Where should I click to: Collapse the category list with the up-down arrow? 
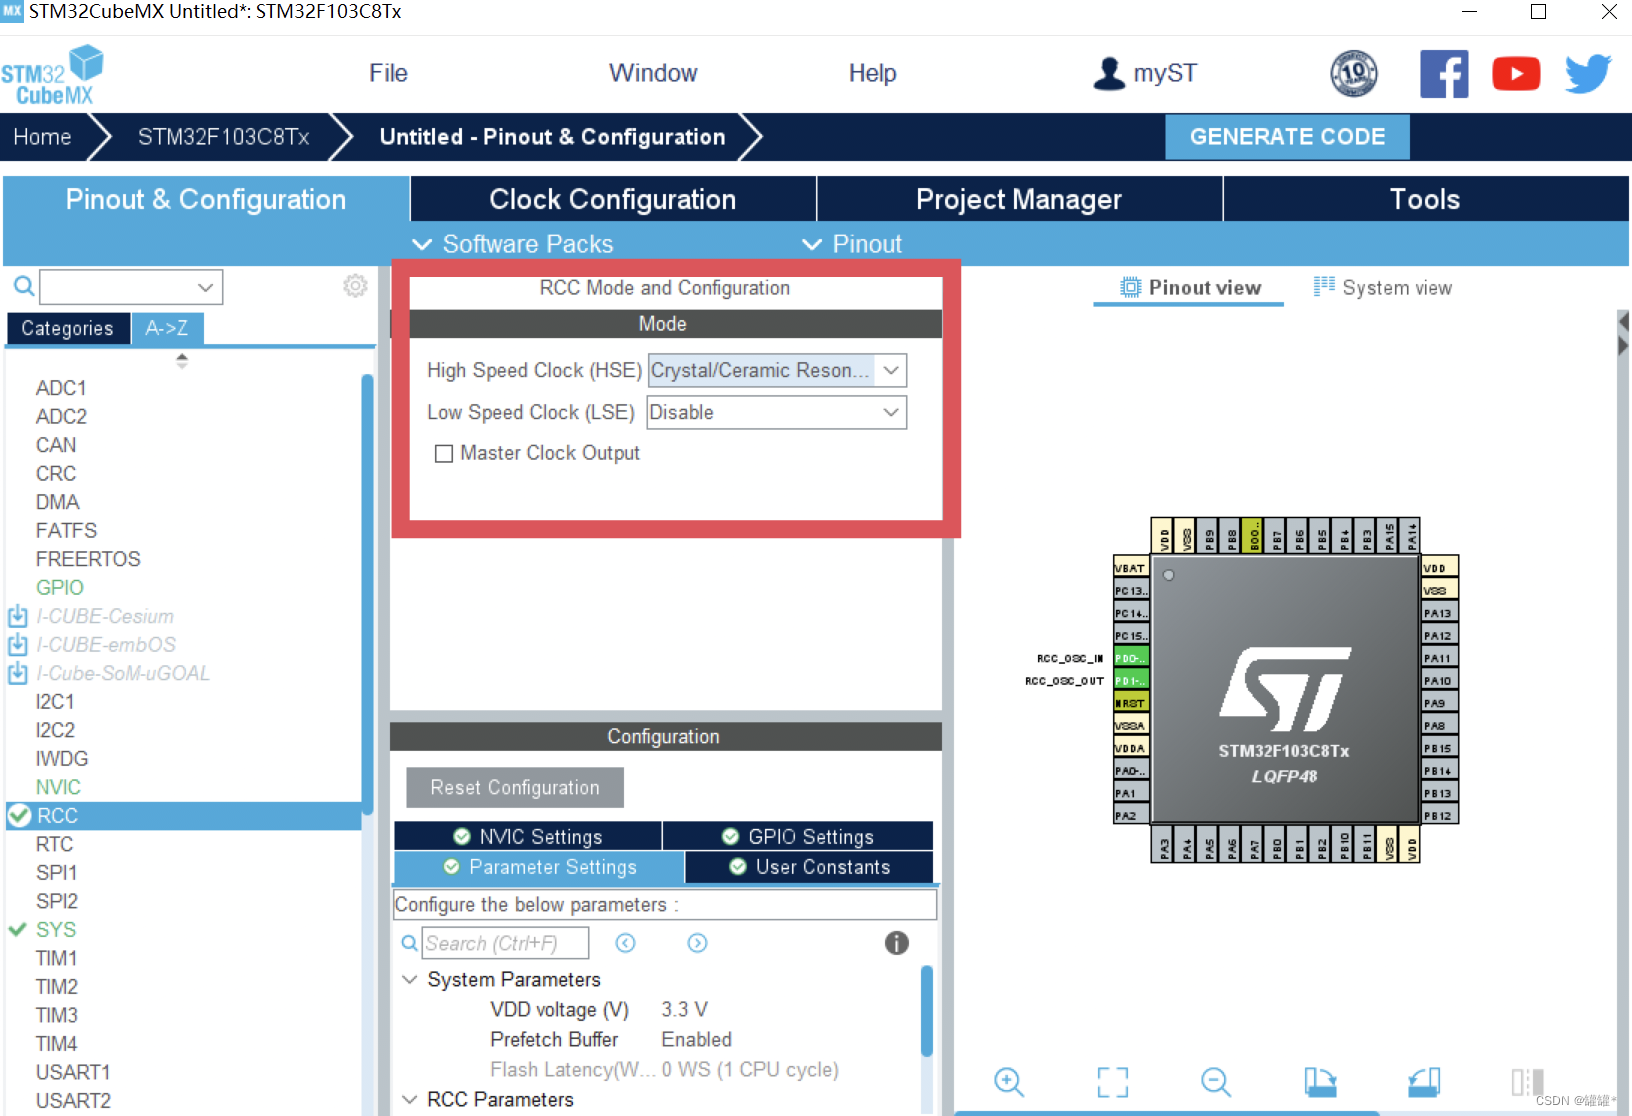(181, 361)
